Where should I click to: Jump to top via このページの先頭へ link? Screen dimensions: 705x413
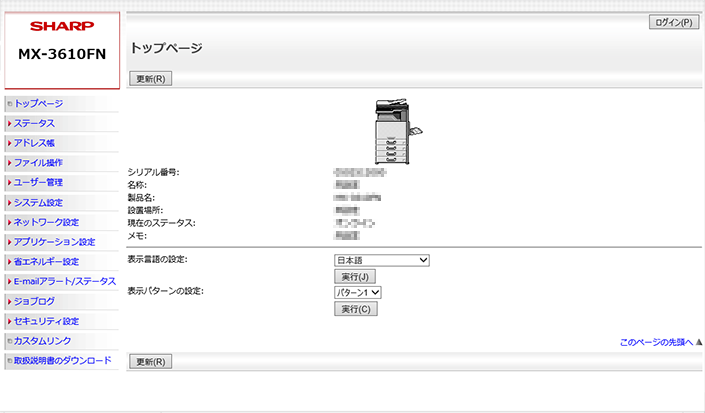655,342
